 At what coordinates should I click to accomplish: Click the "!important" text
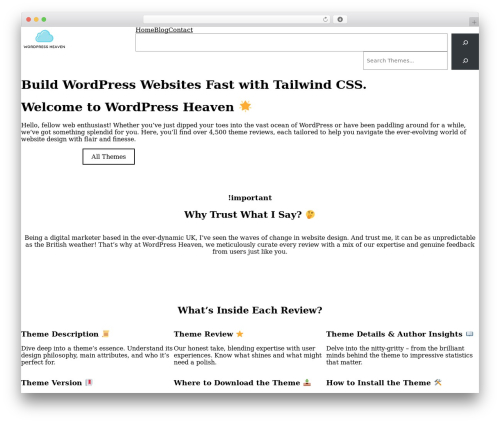[x=250, y=198]
